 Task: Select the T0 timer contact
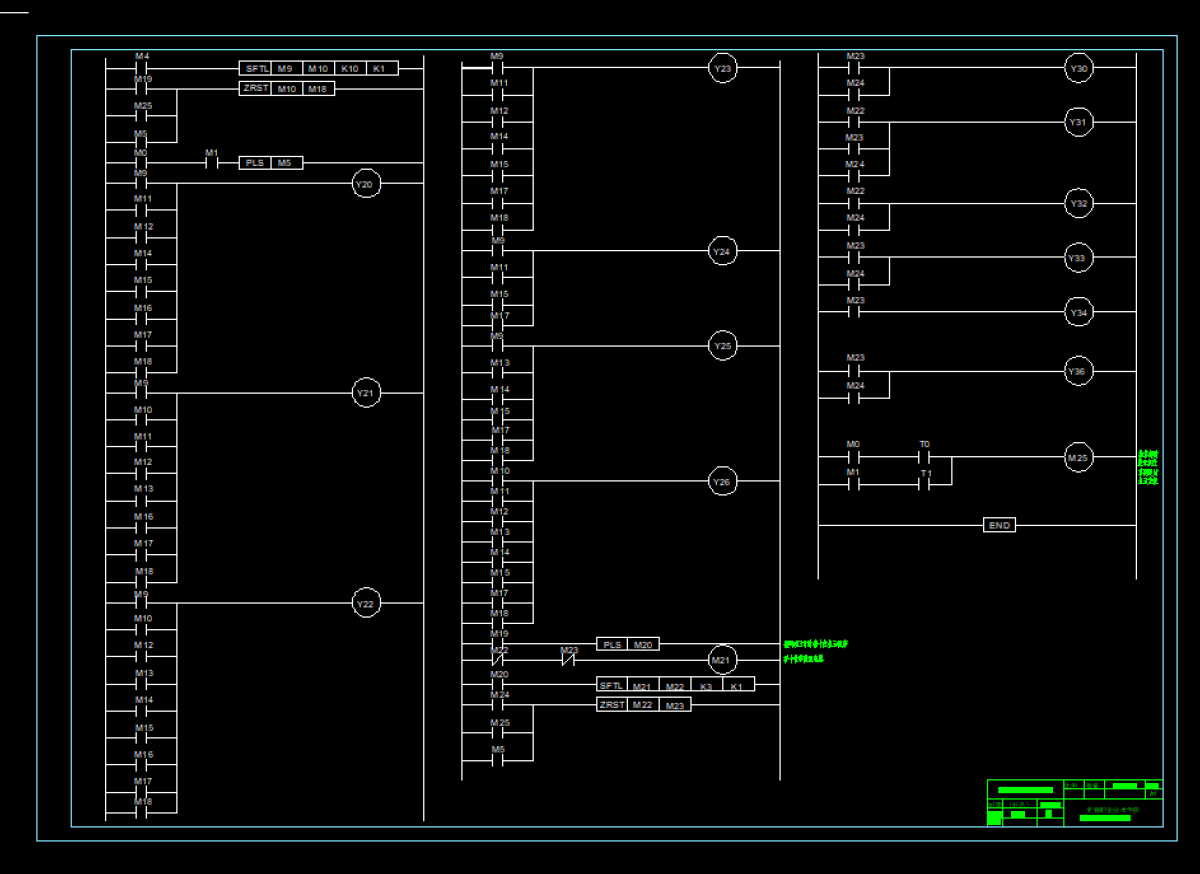(x=925, y=457)
